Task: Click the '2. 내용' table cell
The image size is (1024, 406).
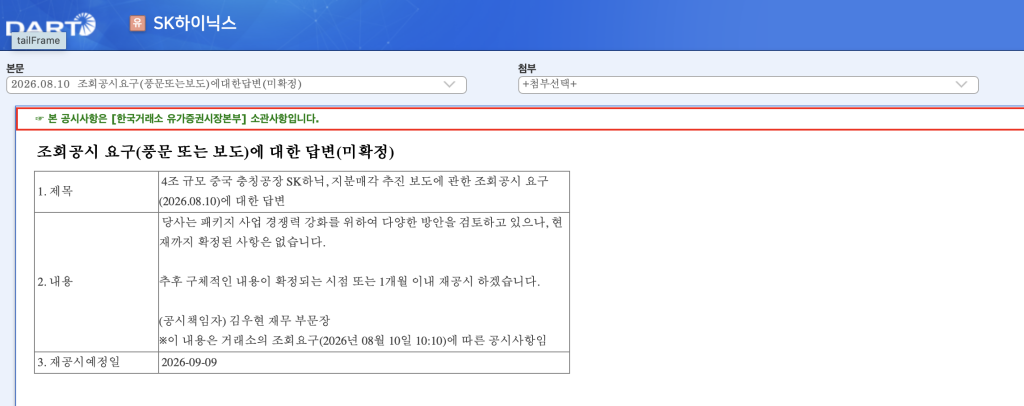Action: pos(96,282)
